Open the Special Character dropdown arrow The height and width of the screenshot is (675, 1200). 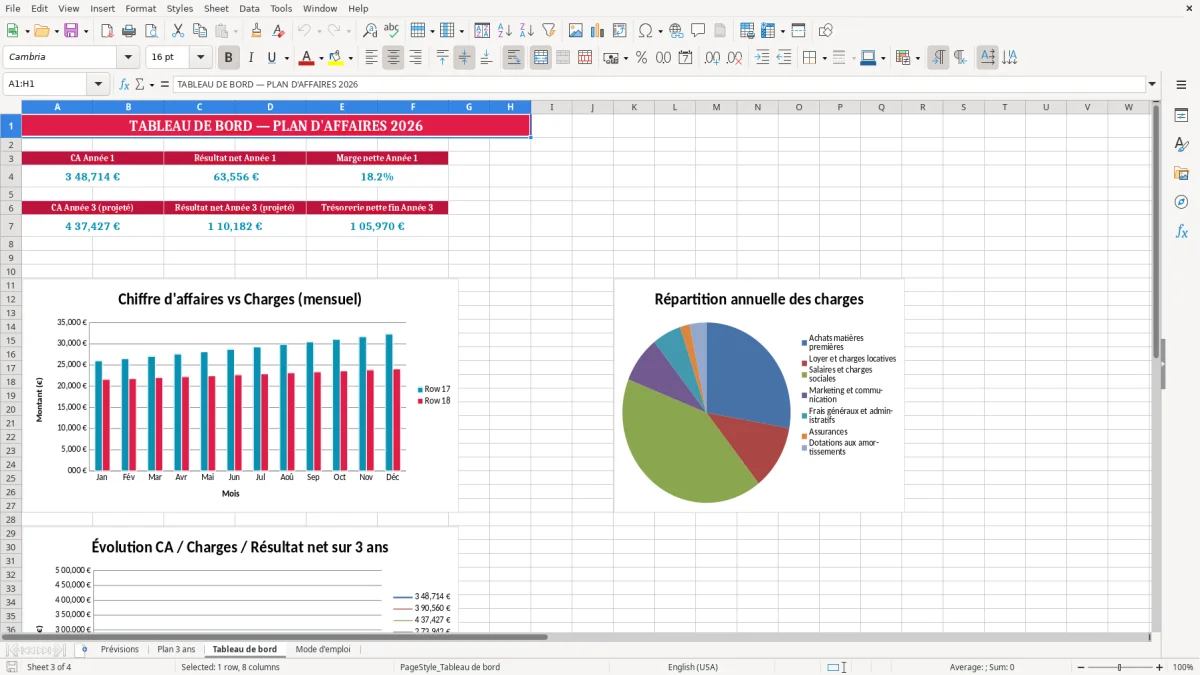(x=659, y=31)
